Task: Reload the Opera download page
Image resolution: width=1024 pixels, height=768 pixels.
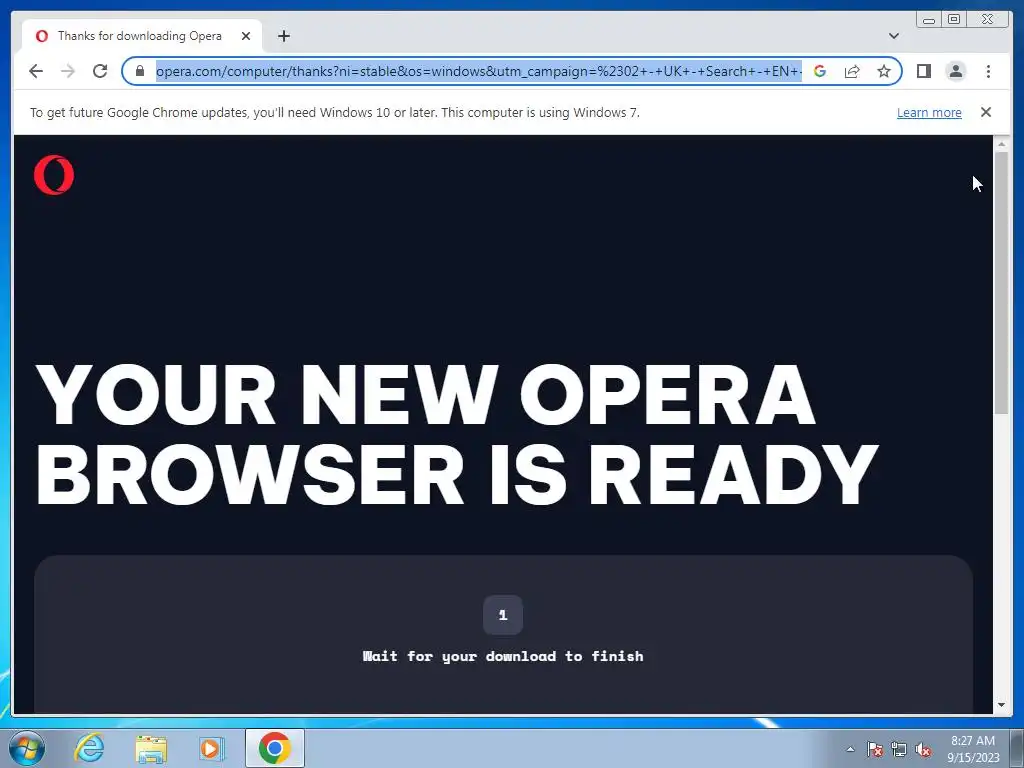Action: pos(100,71)
